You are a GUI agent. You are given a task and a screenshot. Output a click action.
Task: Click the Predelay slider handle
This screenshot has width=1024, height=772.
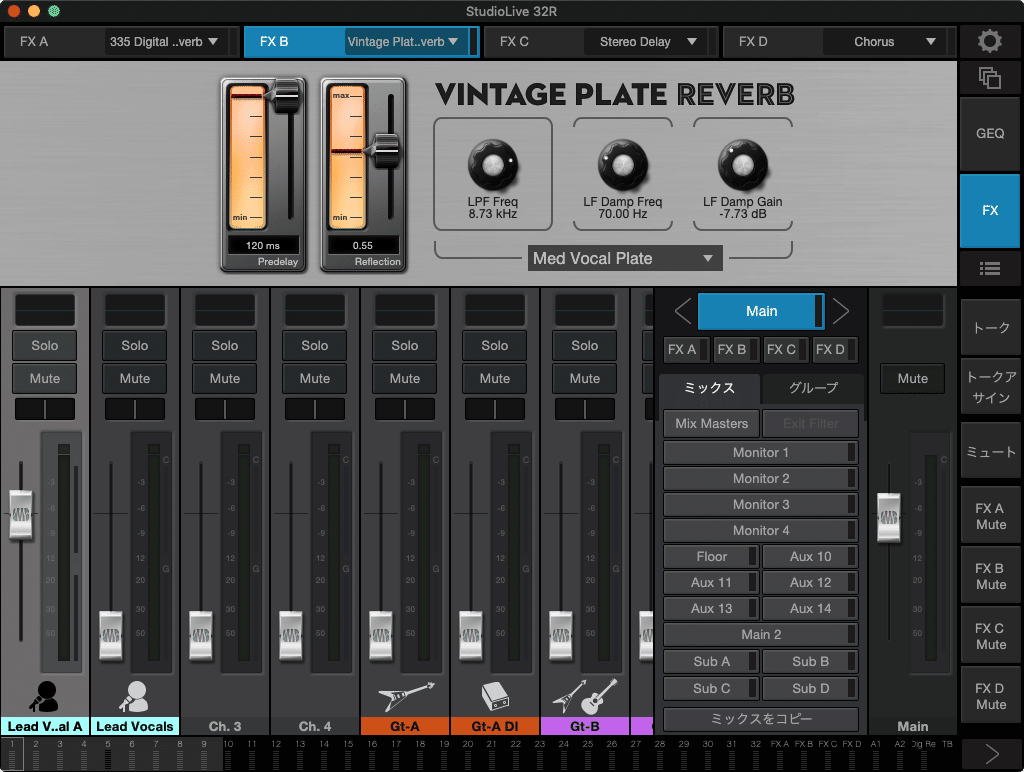tap(285, 97)
